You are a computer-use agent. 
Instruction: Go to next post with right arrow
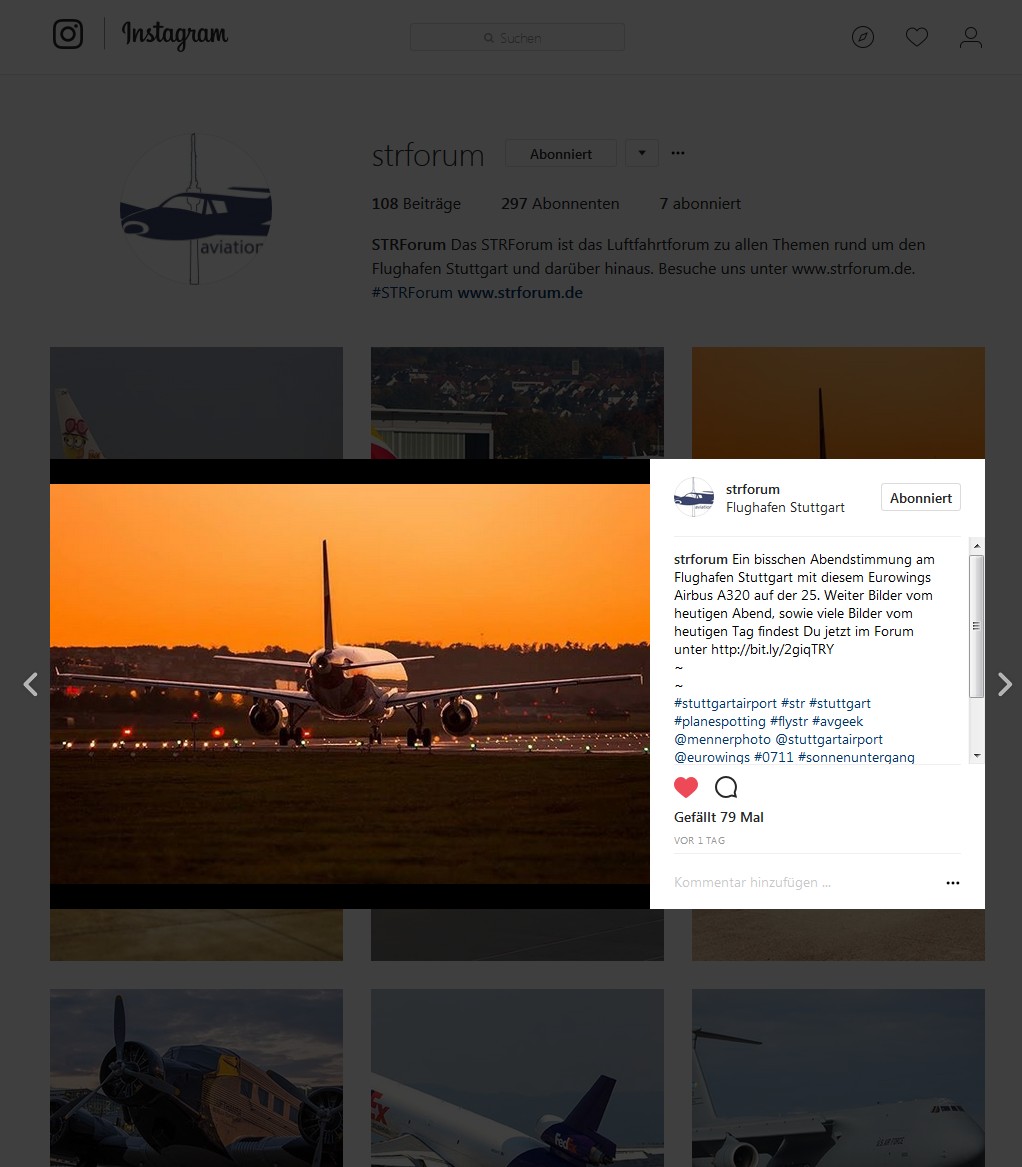[1004, 684]
